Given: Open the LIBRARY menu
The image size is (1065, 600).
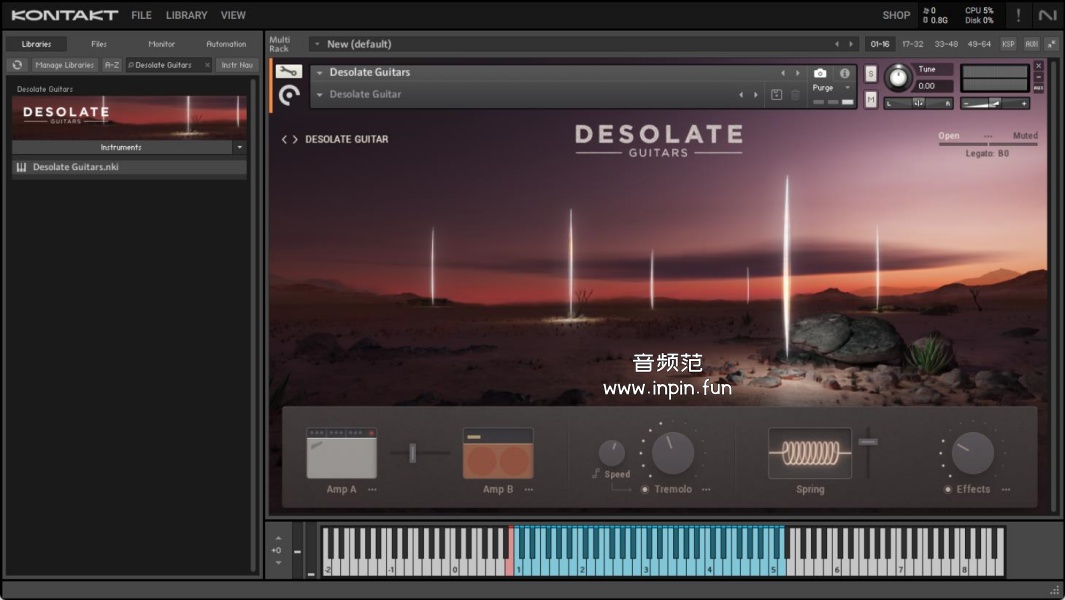Looking at the screenshot, I should [x=186, y=15].
